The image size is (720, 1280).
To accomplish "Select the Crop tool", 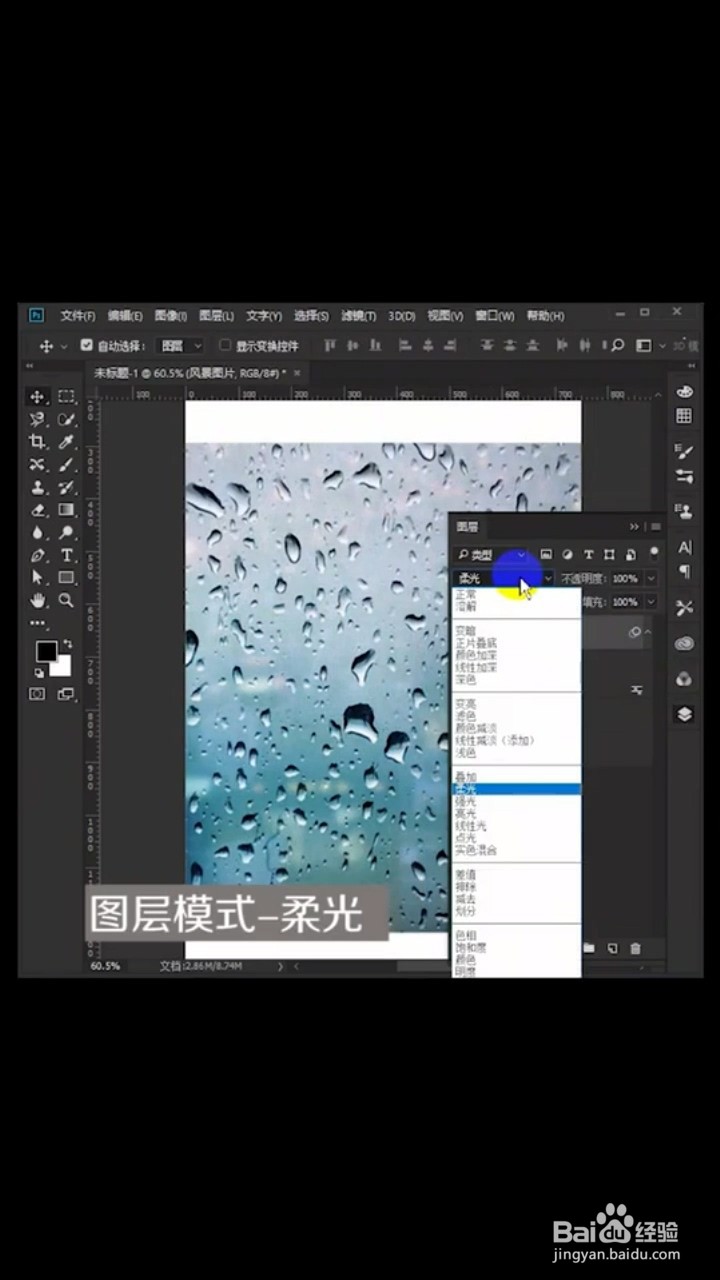I will 38,442.
